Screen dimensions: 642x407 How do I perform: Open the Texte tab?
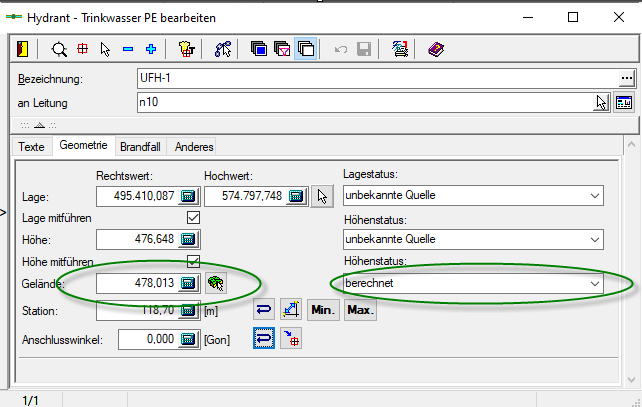[x=32, y=146]
